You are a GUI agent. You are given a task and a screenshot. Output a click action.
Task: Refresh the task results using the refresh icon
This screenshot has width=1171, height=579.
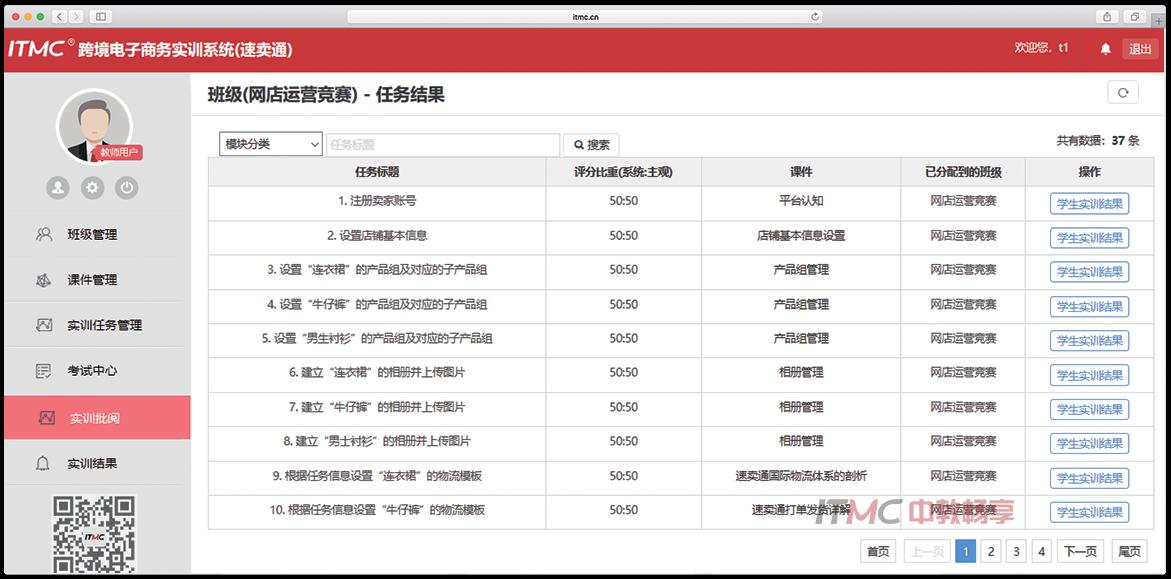(x=1122, y=91)
